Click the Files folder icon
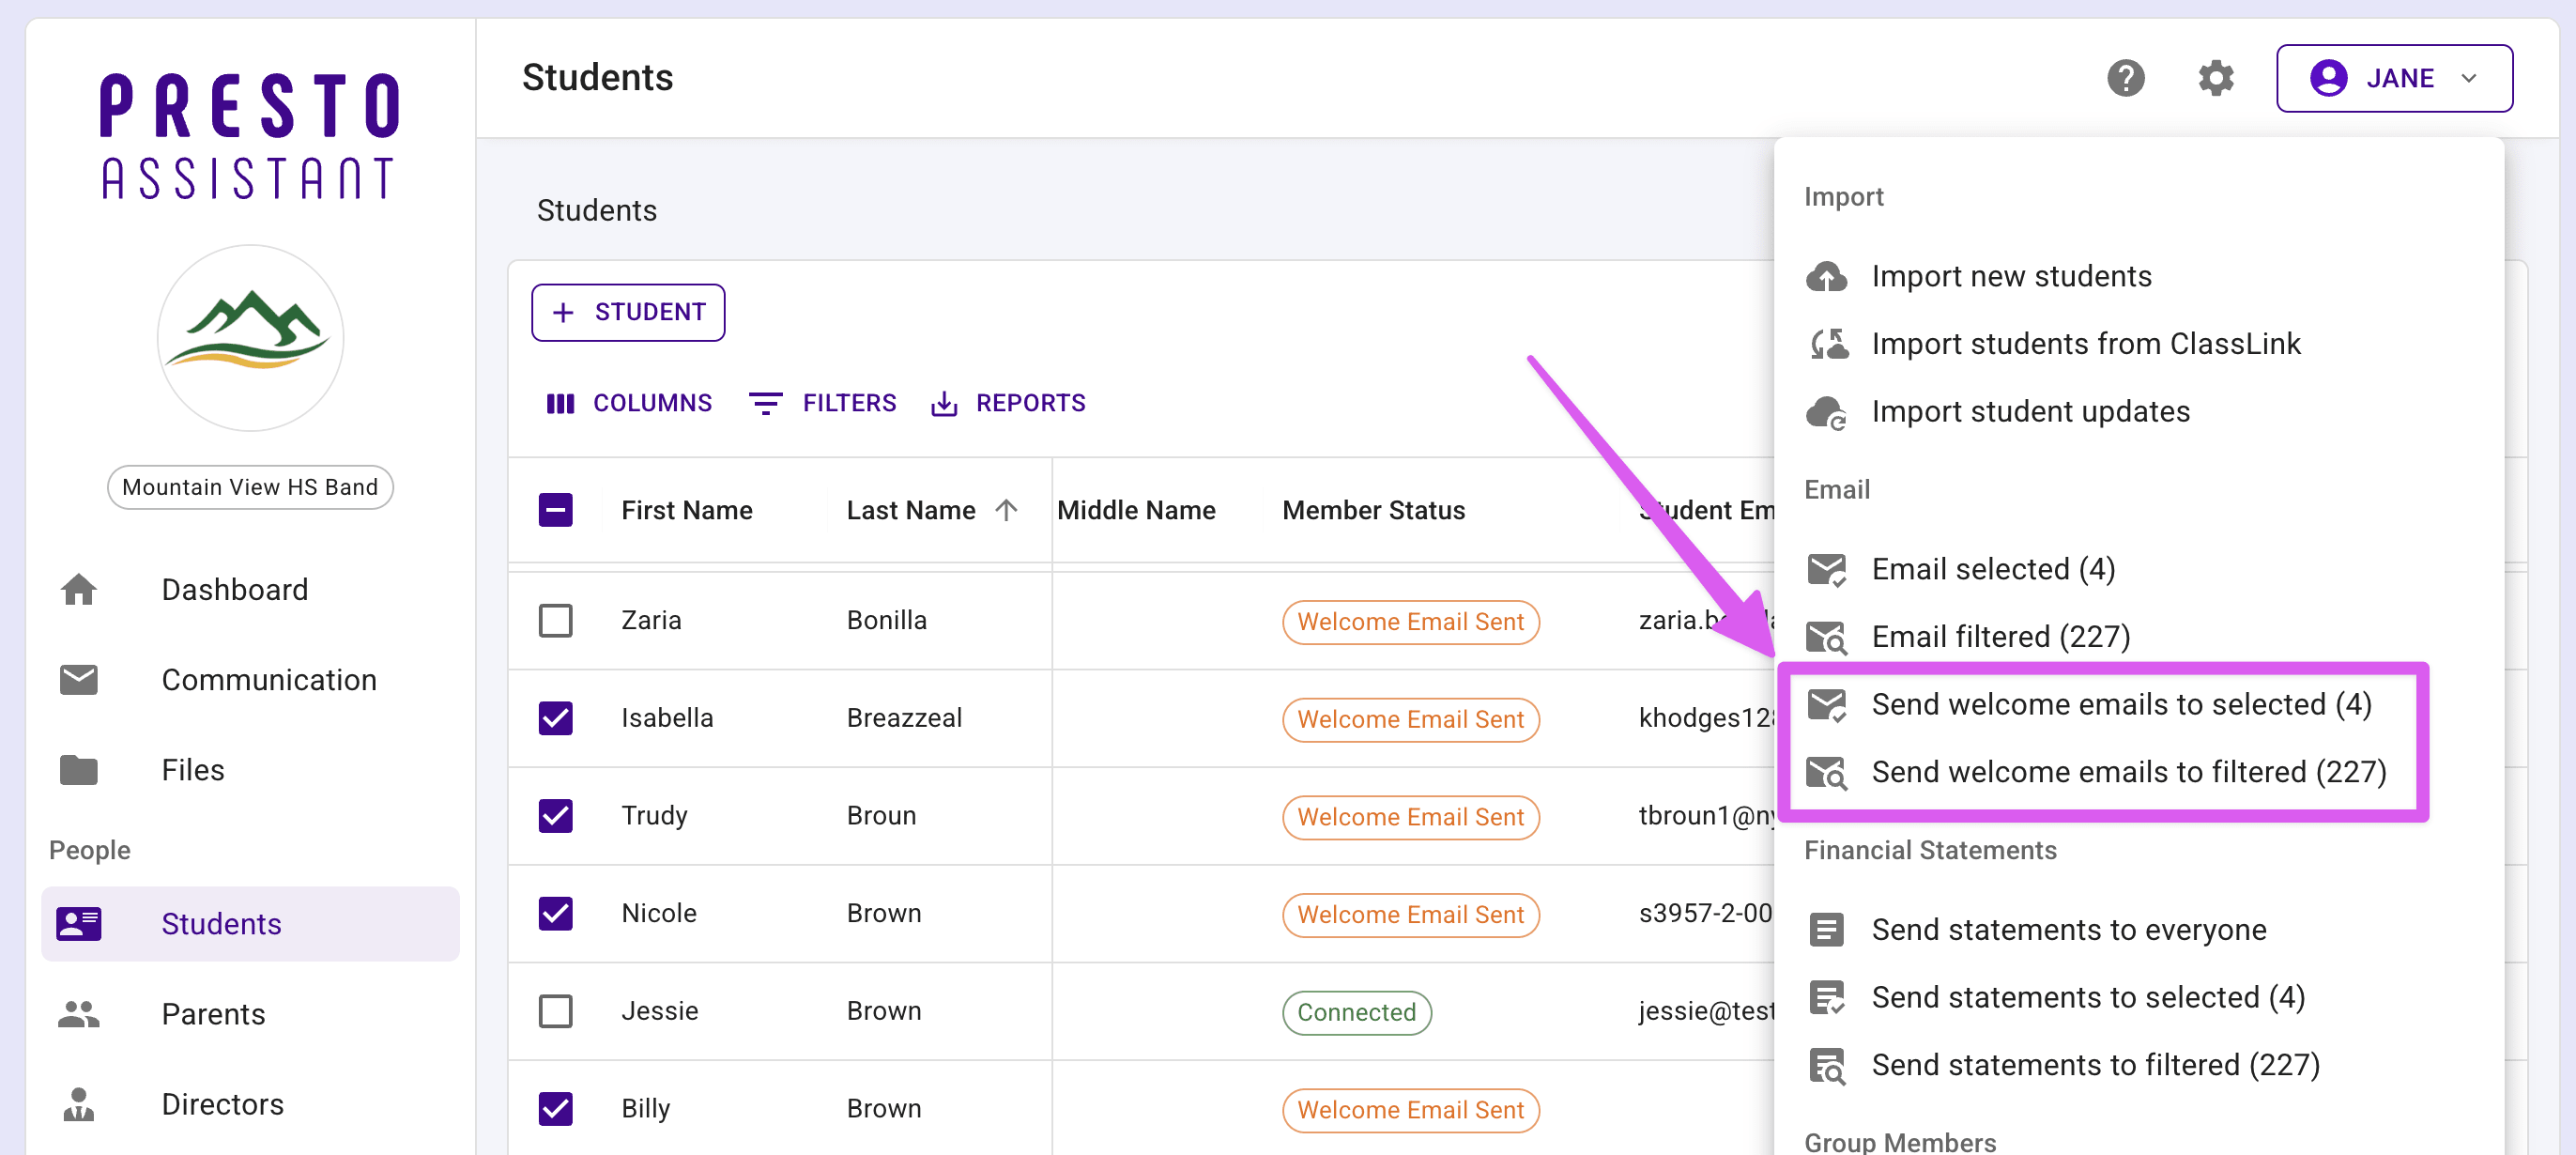The height and width of the screenshot is (1155, 2576). click(x=78, y=770)
